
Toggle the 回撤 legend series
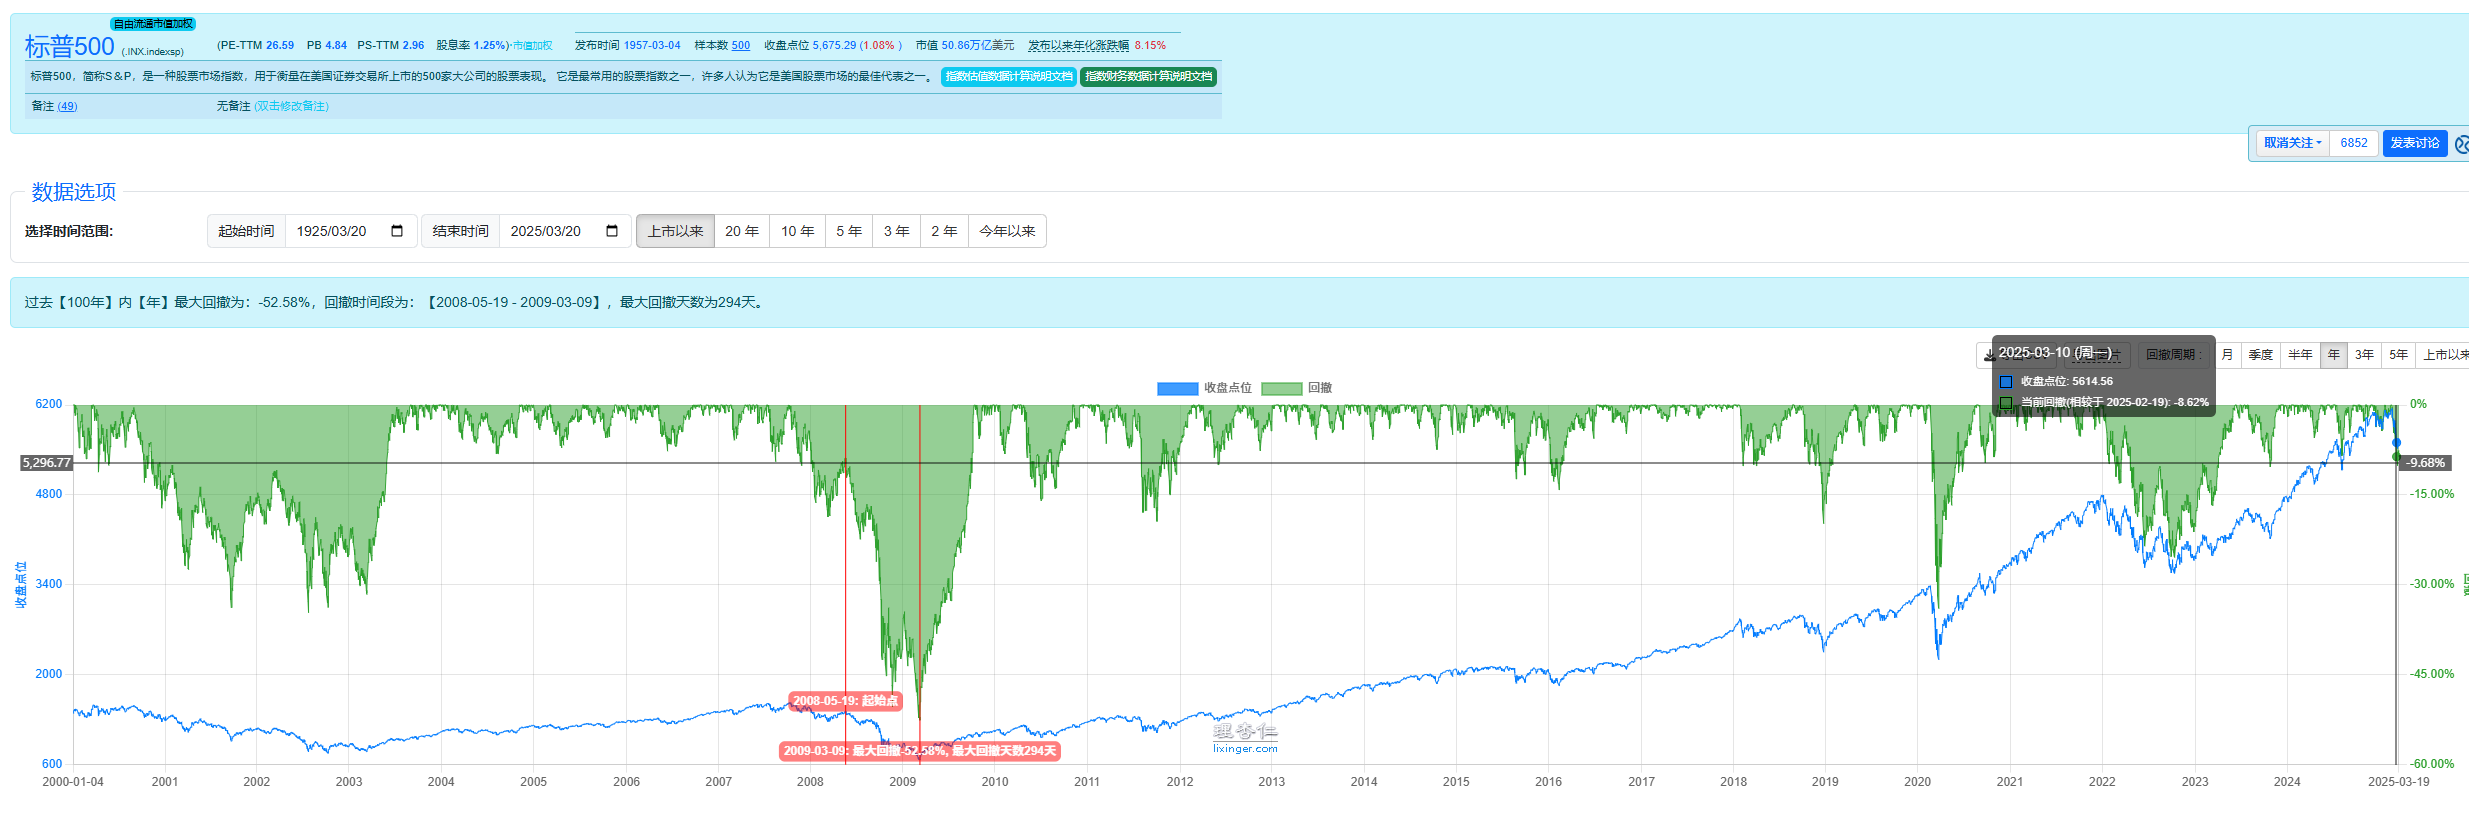(1296, 388)
